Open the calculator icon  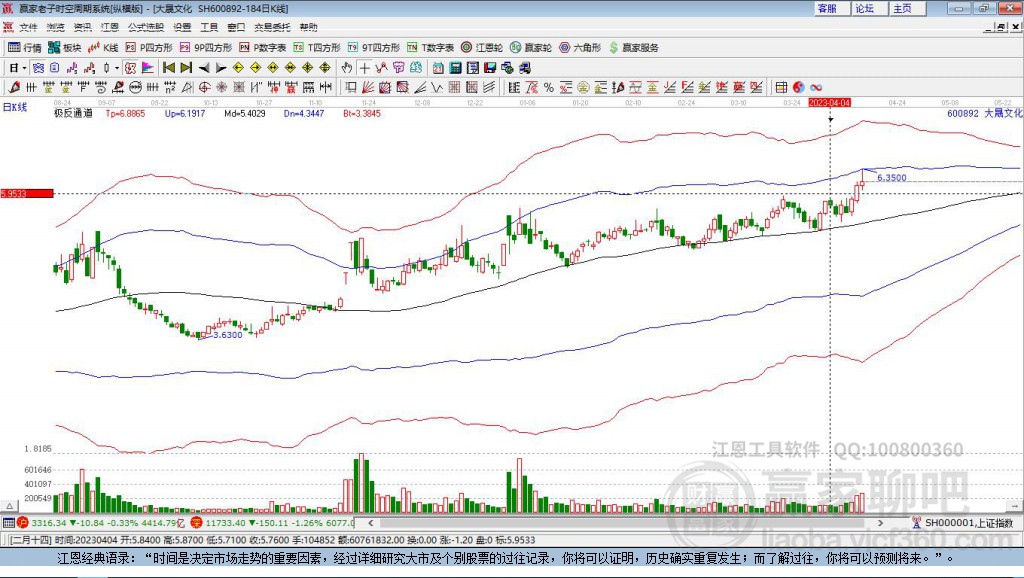456,68
